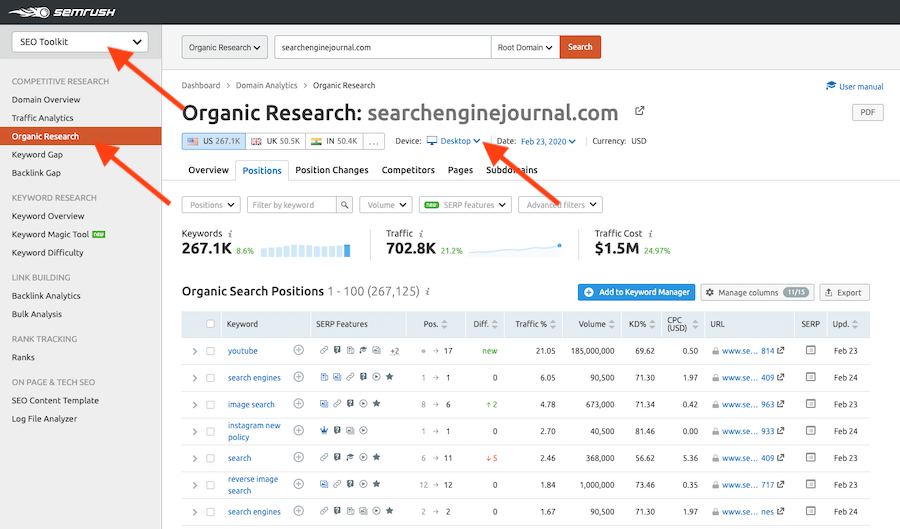The height and width of the screenshot is (529, 900).
Task: Check the reverse image search row checkbox
Action: pyautogui.click(x=211, y=485)
